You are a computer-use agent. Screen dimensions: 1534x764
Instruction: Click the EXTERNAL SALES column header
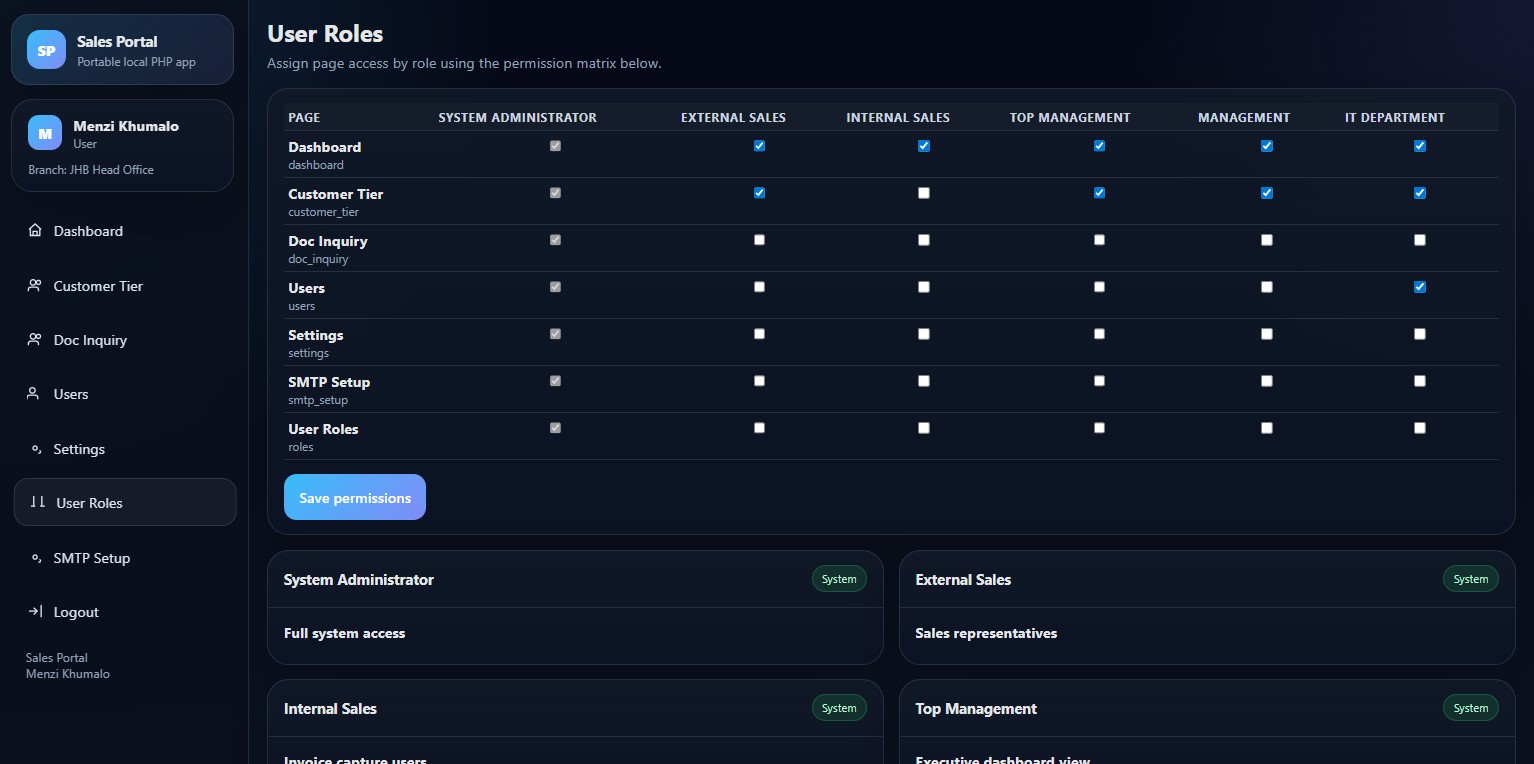733,118
